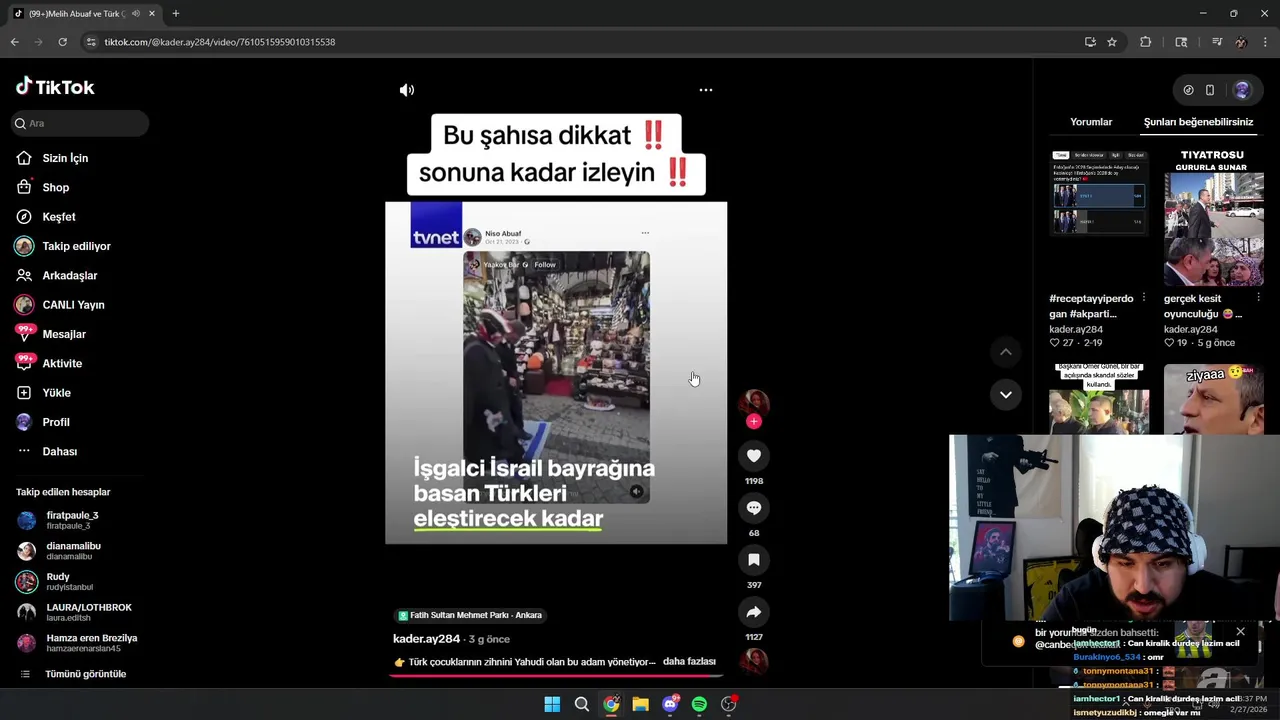The width and height of the screenshot is (1280, 720).
Task: Open Takip ediliyor feed
Action: [76, 246]
